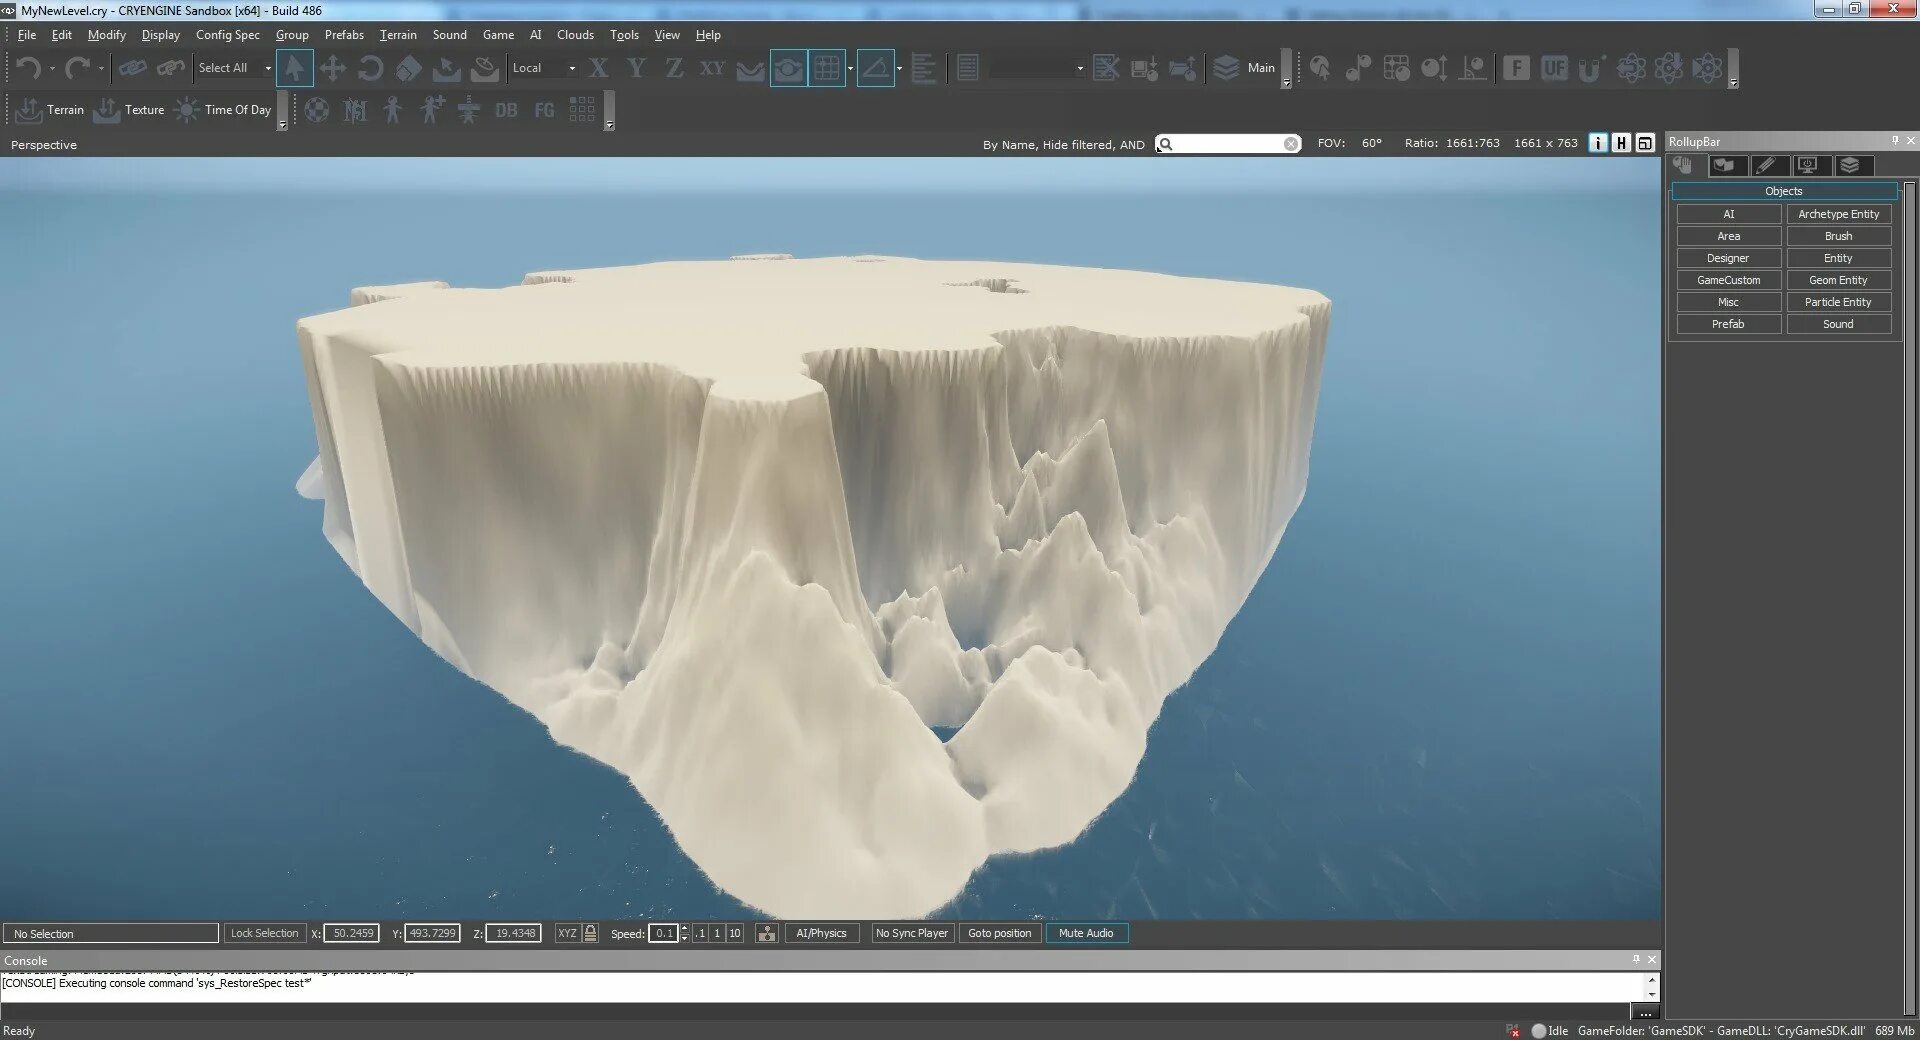Image resolution: width=1920 pixels, height=1040 pixels.
Task: Lock movement to Y axis
Action: click(x=636, y=68)
